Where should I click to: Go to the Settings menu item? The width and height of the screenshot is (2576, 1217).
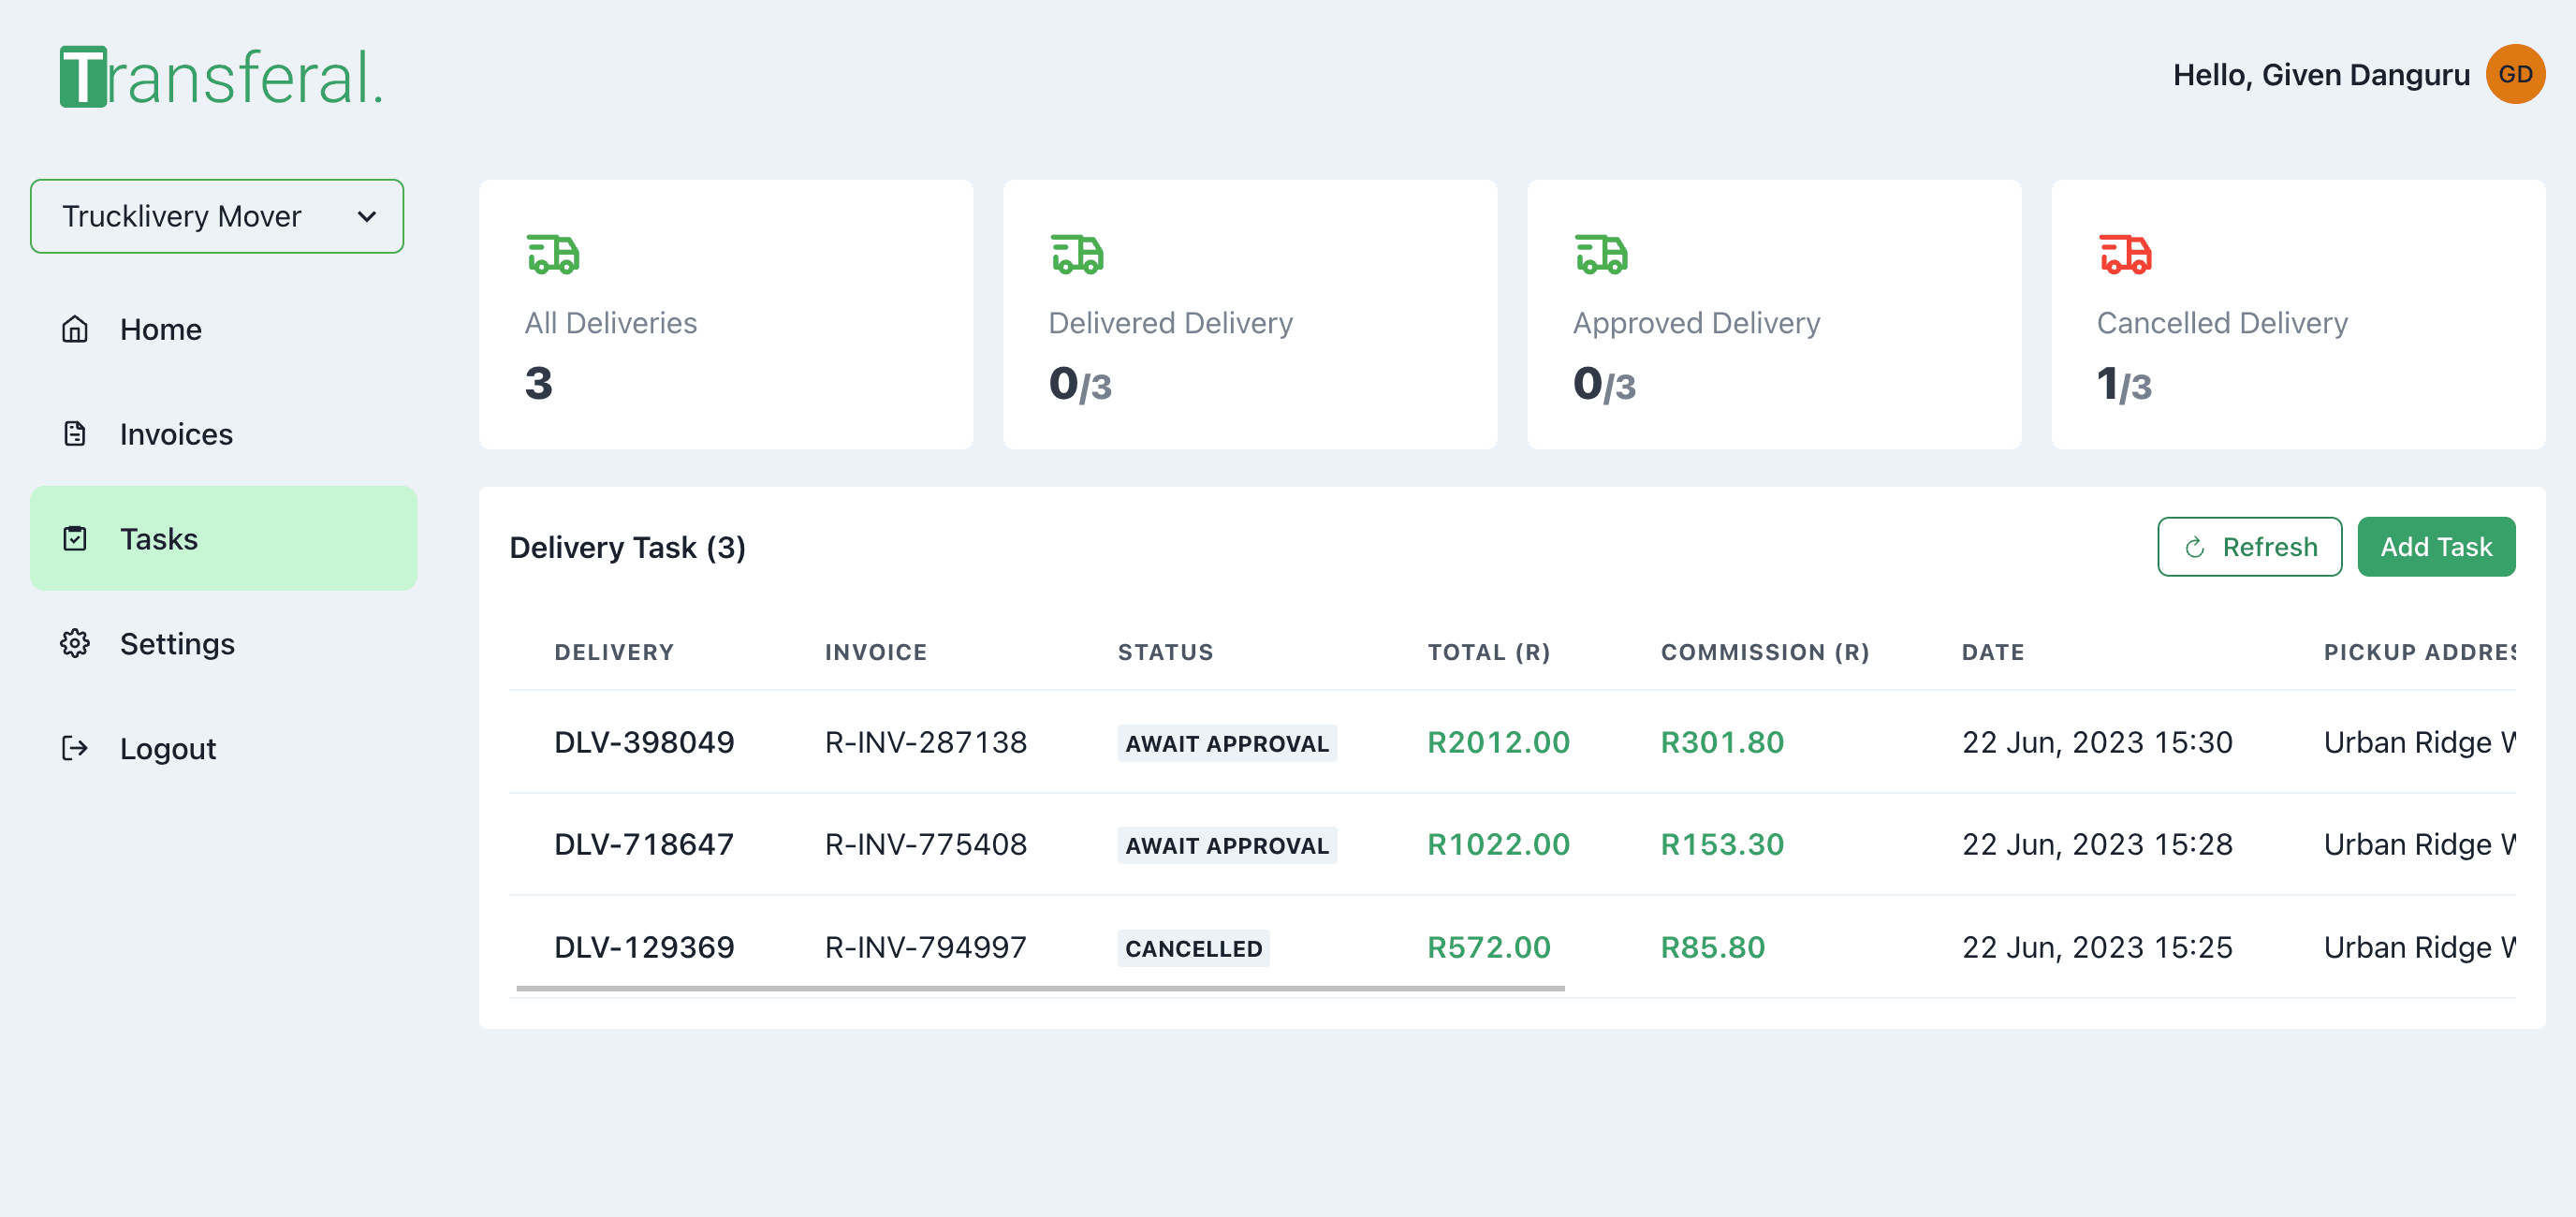[x=177, y=643]
